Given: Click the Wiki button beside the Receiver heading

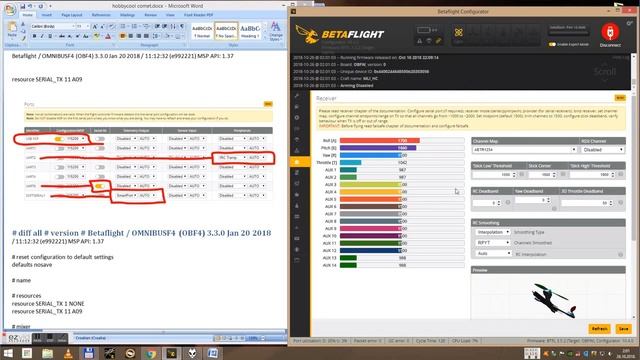Looking at the screenshot, I should tap(620, 98).
